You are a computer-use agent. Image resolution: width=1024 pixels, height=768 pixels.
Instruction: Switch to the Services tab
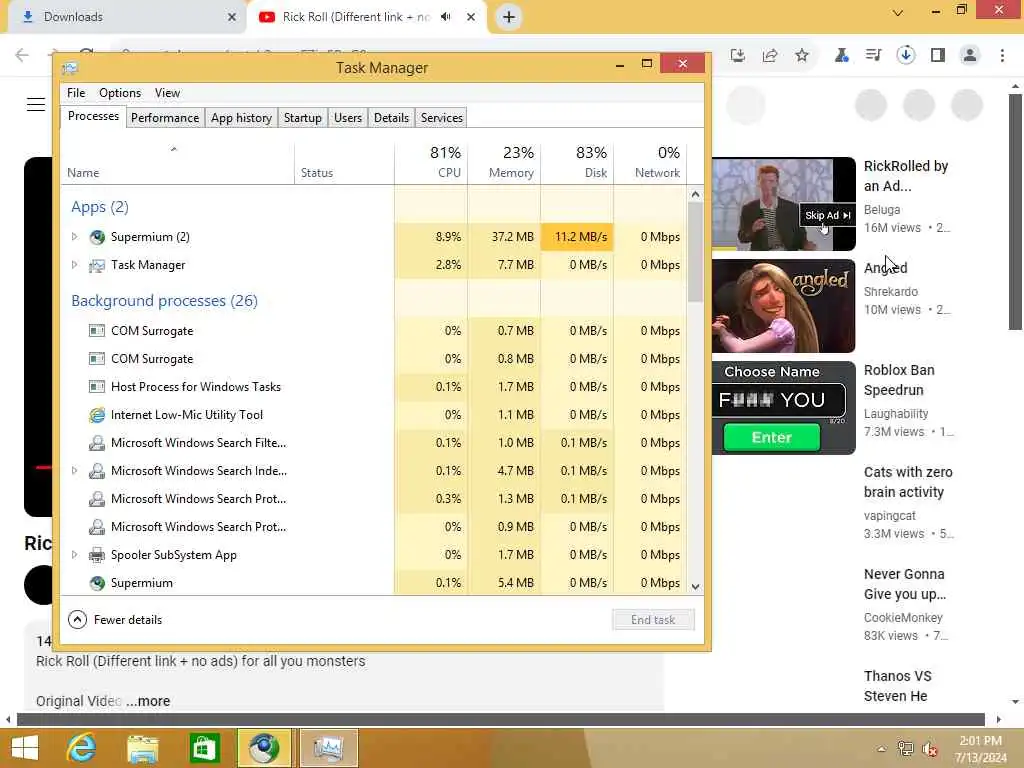coord(441,118)
